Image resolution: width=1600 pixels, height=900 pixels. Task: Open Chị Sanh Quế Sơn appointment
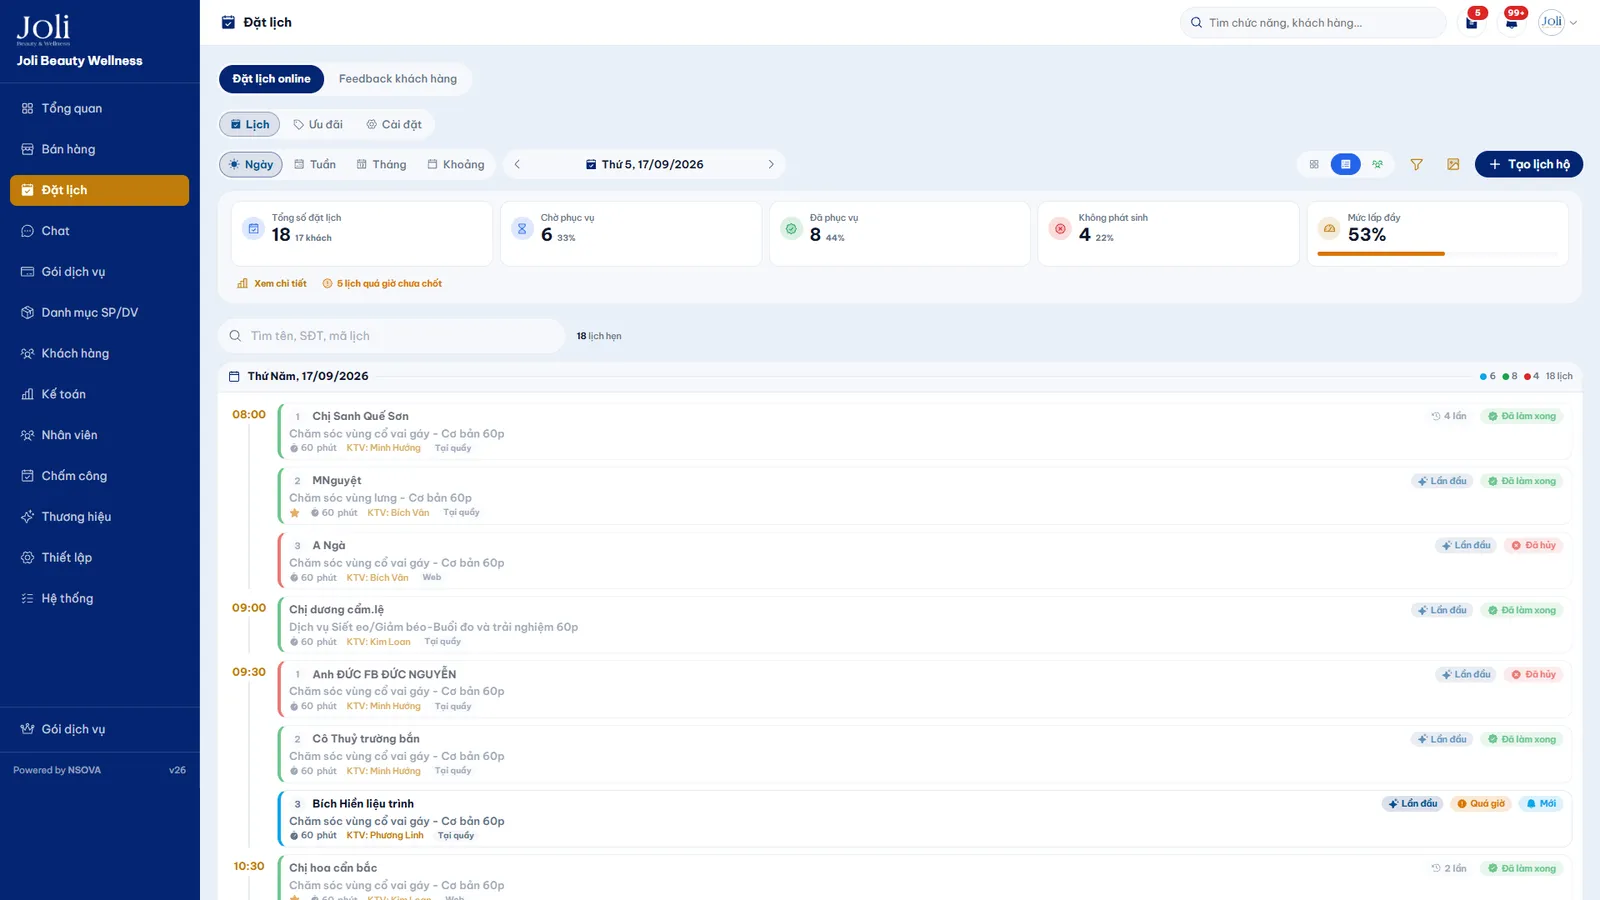click(x=924, y=431)
